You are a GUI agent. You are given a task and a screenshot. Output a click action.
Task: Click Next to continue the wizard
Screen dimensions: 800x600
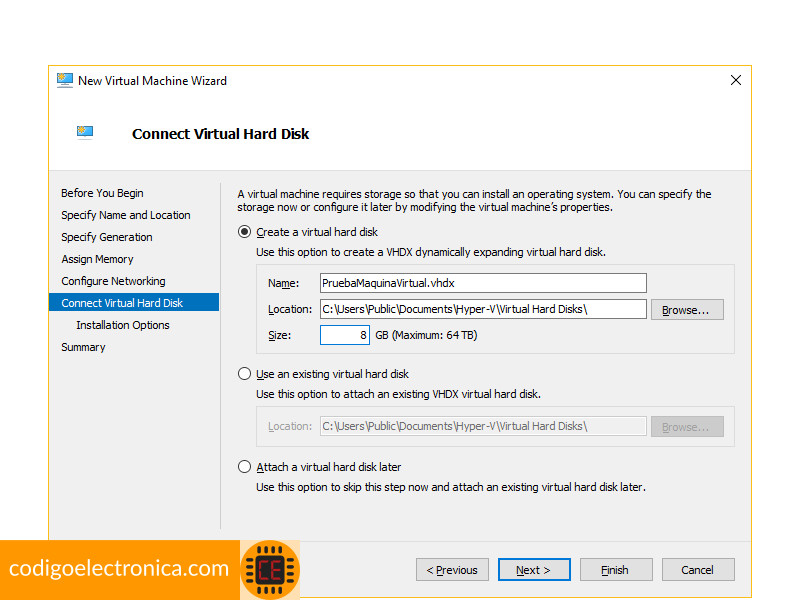tap(534, 570)
